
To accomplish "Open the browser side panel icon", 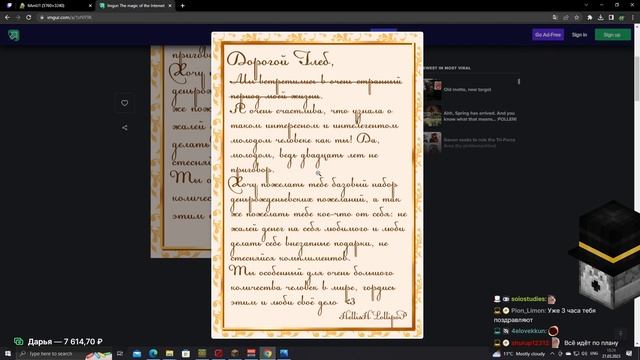I will (x=611, y=18).
